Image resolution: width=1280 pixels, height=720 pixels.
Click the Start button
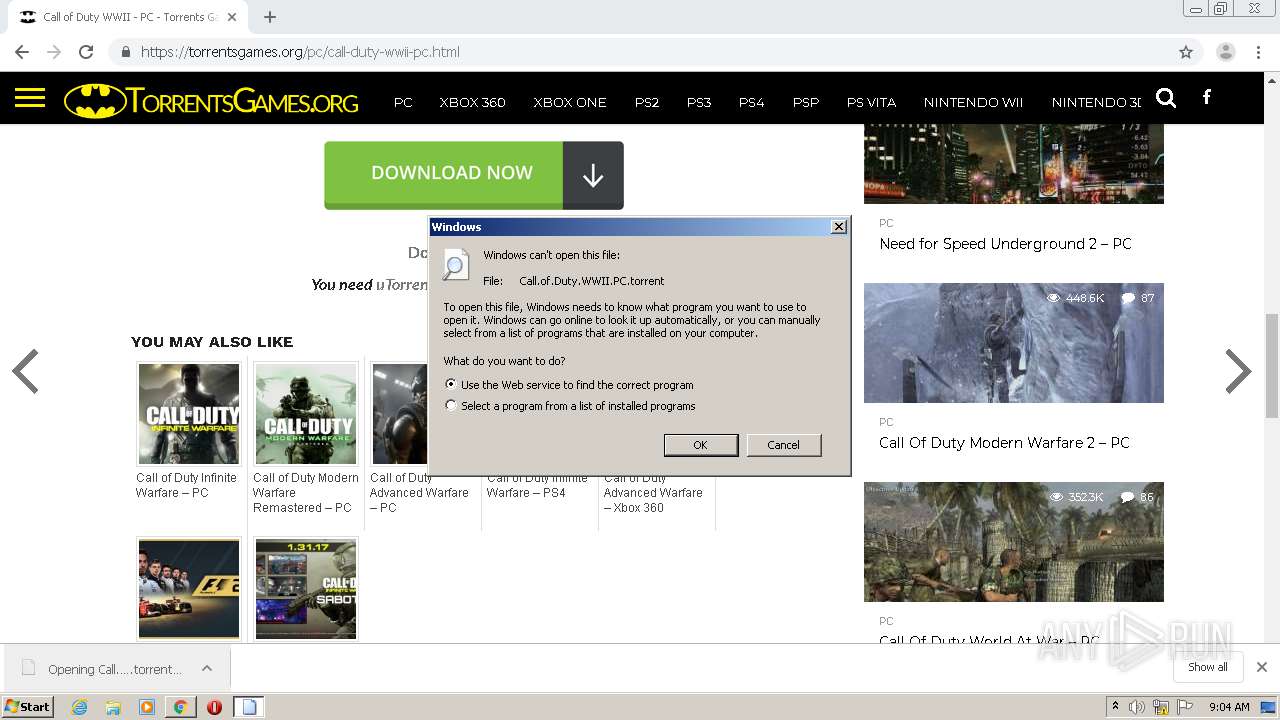(x=27, y=707)
